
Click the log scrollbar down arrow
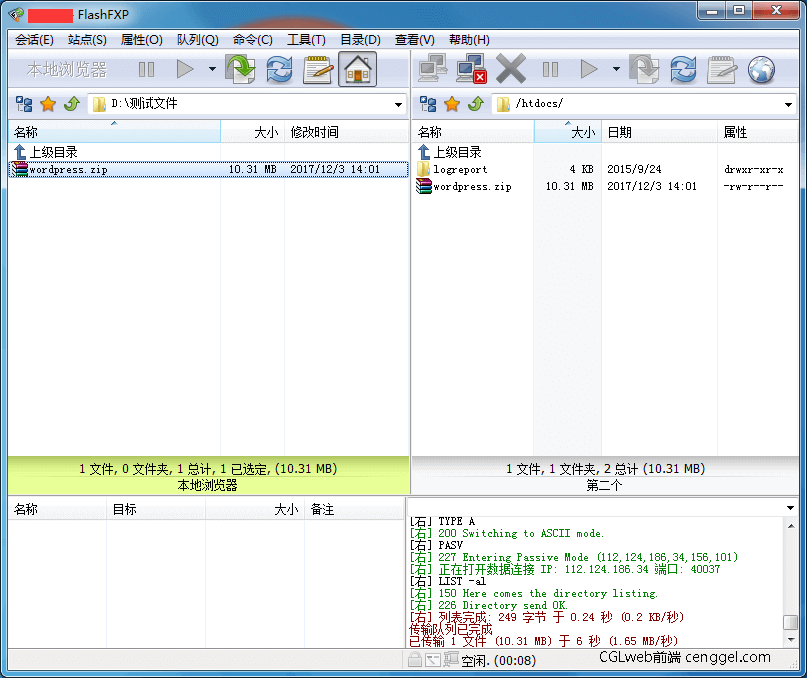(791, 639)
